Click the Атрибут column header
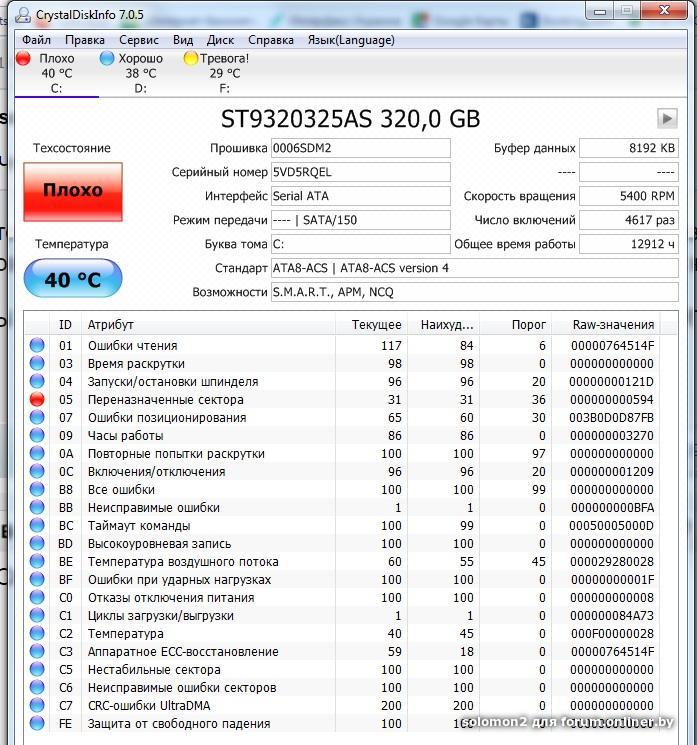 pyautogui.click(x=208, y=325)
